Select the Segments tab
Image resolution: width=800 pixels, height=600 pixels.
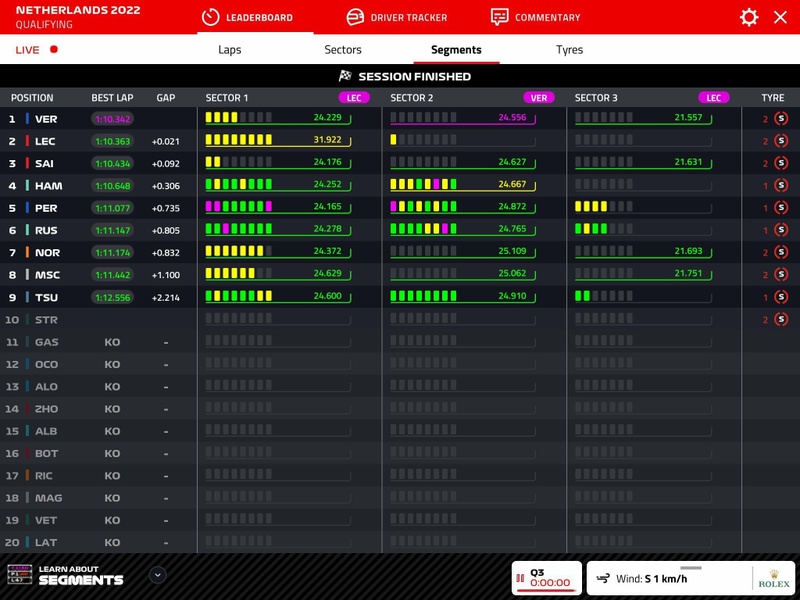pos(456,49)
